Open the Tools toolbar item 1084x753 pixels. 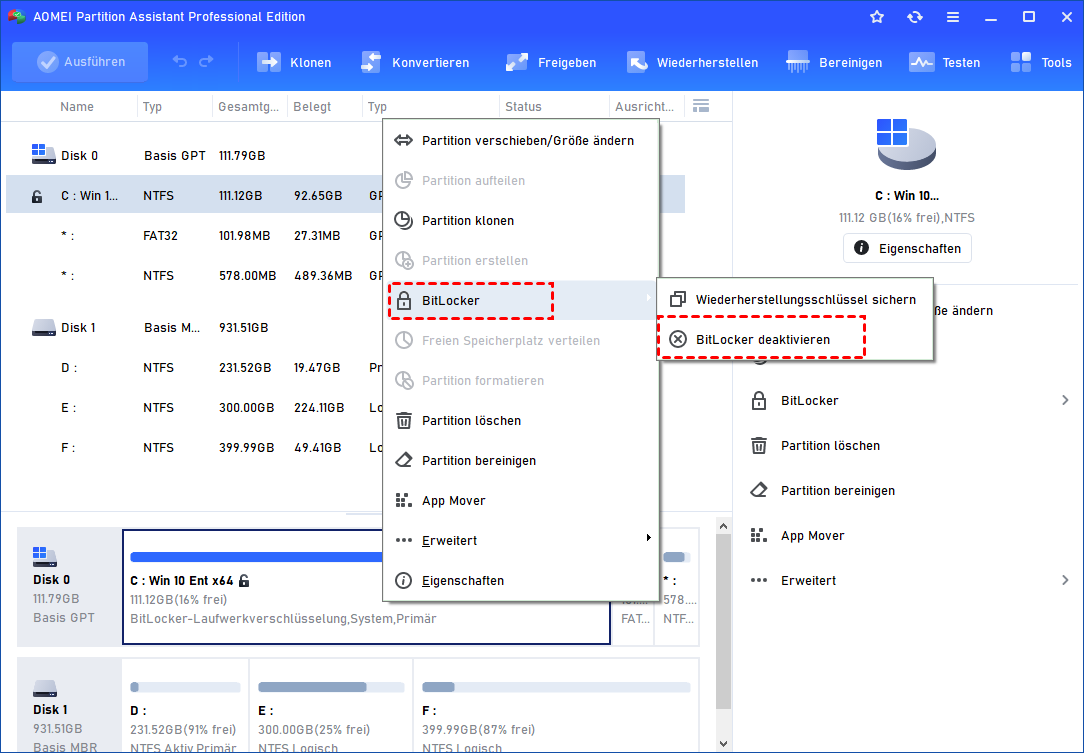[1040, 62]
